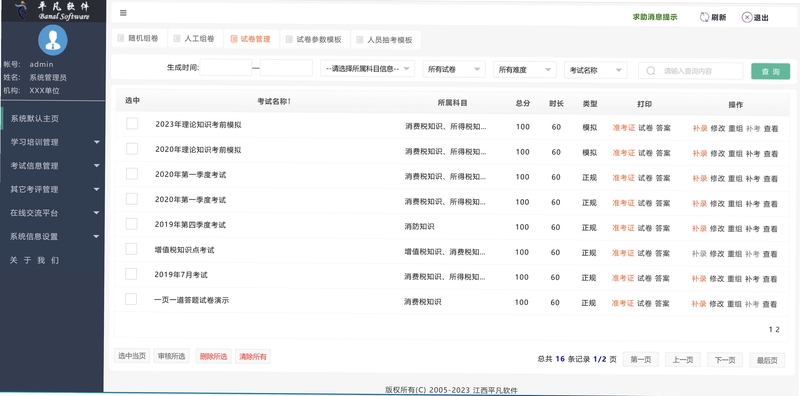Image resolution: width=800 pixels, height=396 pixels.
Task: Switch to the 人工组卷 tab
Action: (x=195, y=39)
